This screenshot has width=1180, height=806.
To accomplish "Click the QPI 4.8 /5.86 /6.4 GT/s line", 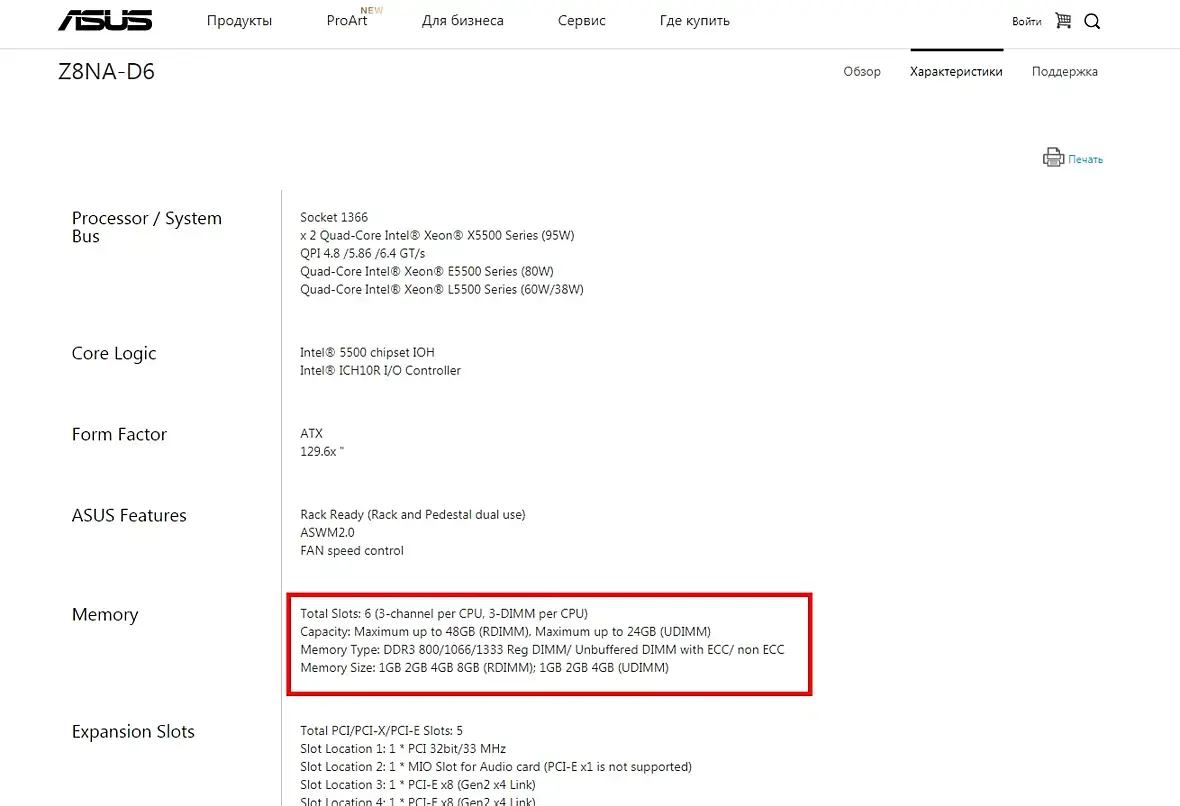I will coord(363,254).
